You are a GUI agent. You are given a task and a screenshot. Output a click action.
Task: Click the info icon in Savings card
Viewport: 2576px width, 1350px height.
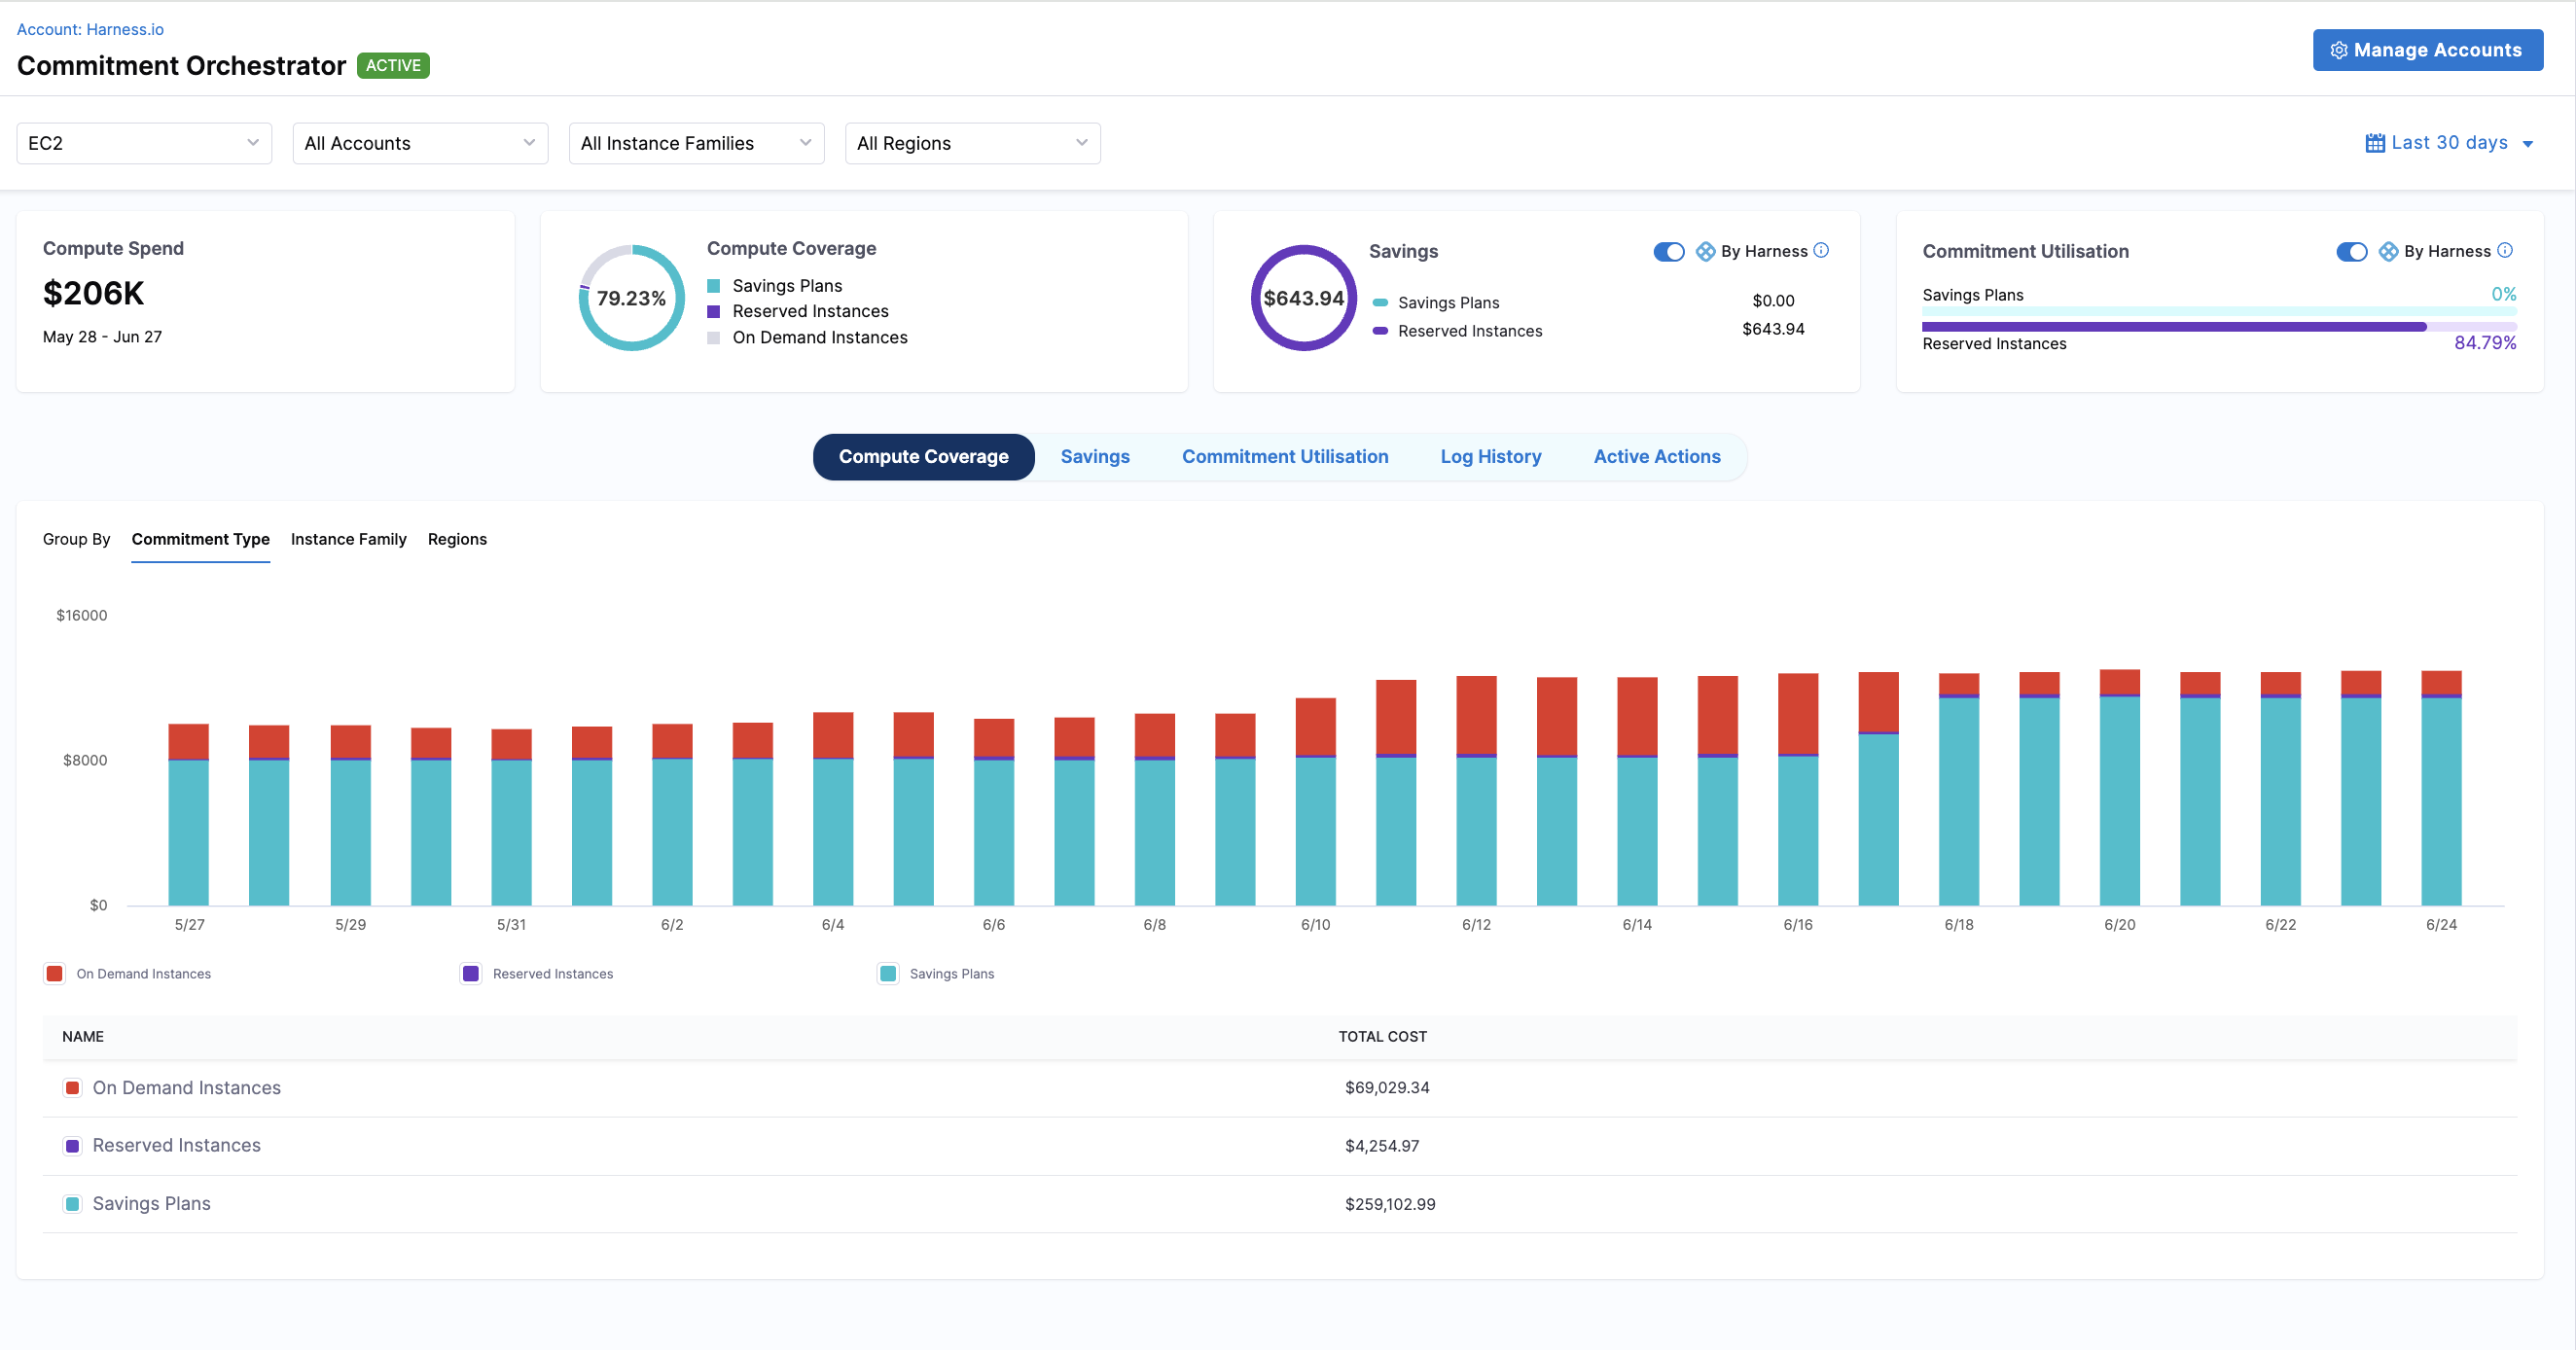(1821, 250)
